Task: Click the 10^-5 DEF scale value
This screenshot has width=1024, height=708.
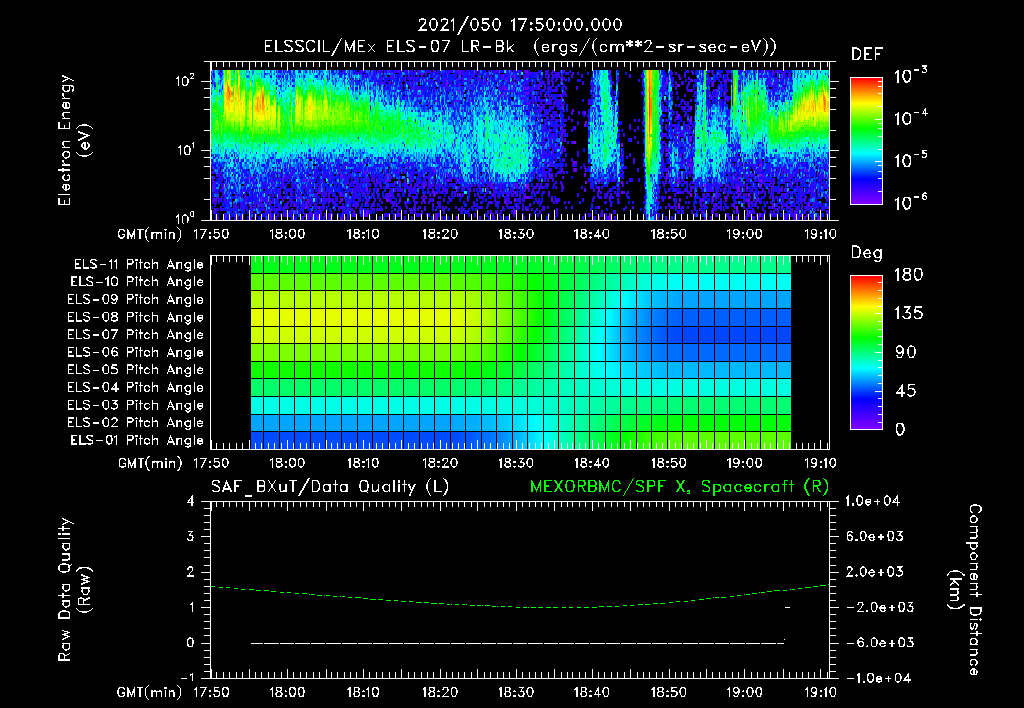Action: point(910,159)
